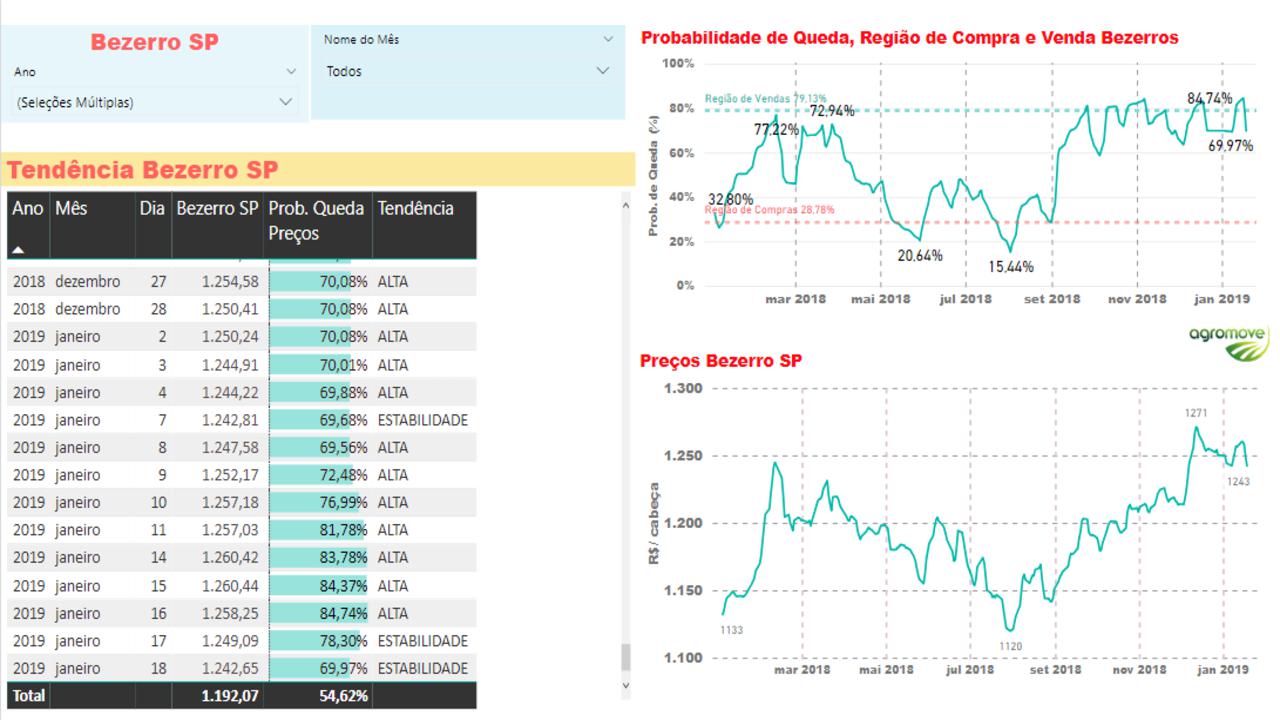Click the 84,37% cell for janeiro 15
The height and width of the screenshot is (720, 1280).
(318, 585)
